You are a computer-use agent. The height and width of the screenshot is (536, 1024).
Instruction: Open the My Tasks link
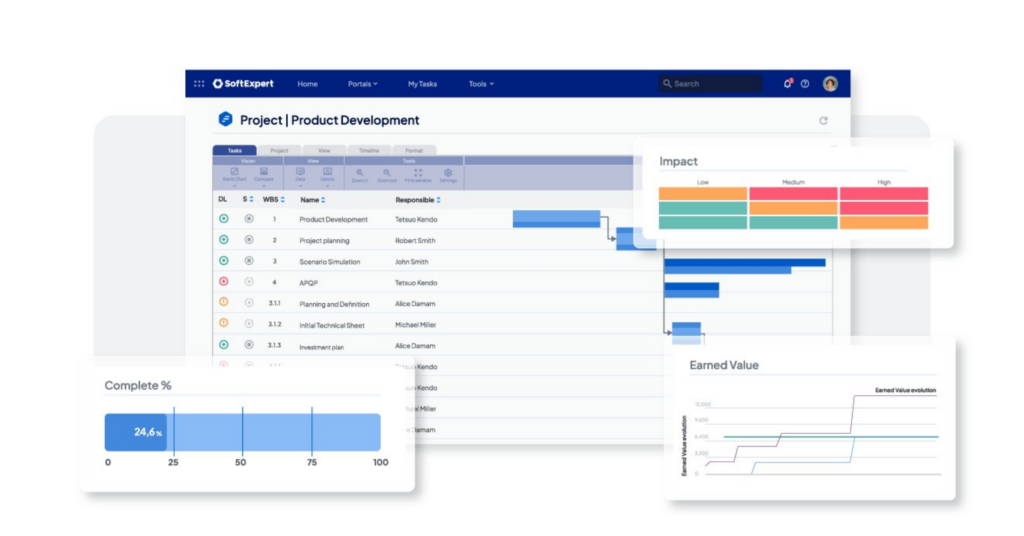pos(422,84)
